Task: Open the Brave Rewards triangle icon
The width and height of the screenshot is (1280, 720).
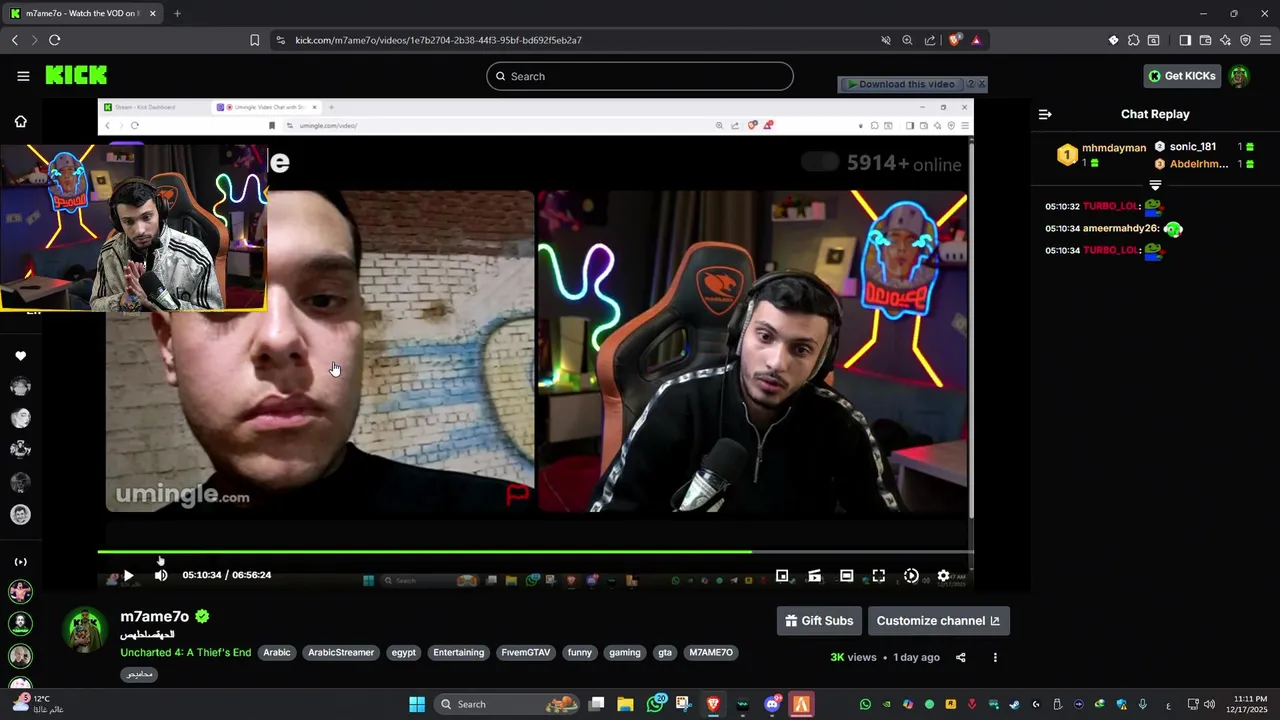Action: click(976, 40)
